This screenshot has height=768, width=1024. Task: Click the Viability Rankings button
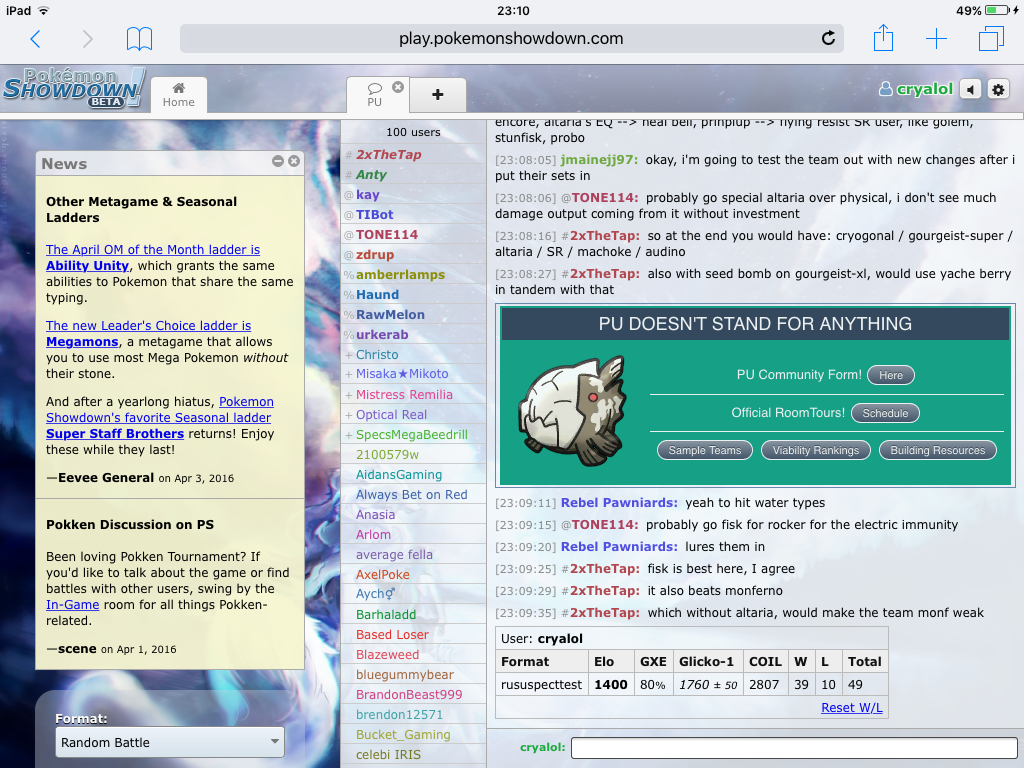pyautogui.click(x=815, y=450)
